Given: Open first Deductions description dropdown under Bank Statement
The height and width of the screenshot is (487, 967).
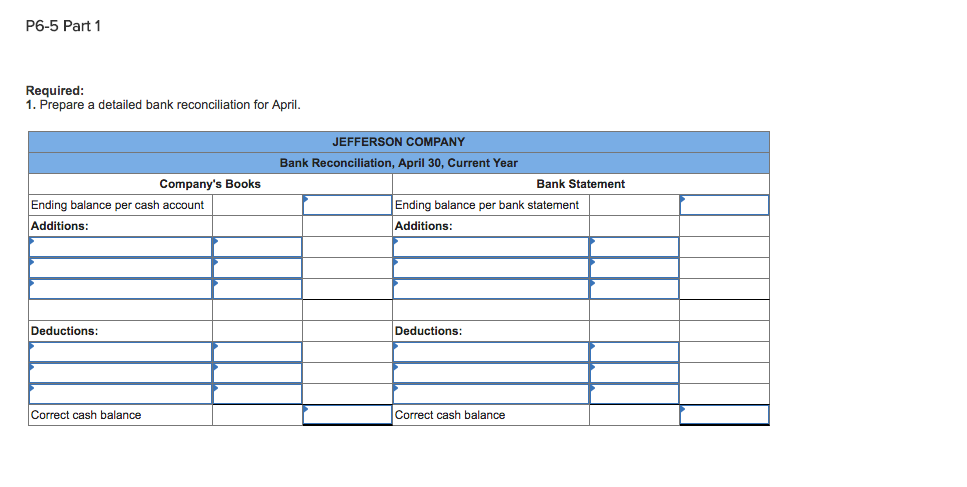Looking at the screenshot, I should [491, 352].
